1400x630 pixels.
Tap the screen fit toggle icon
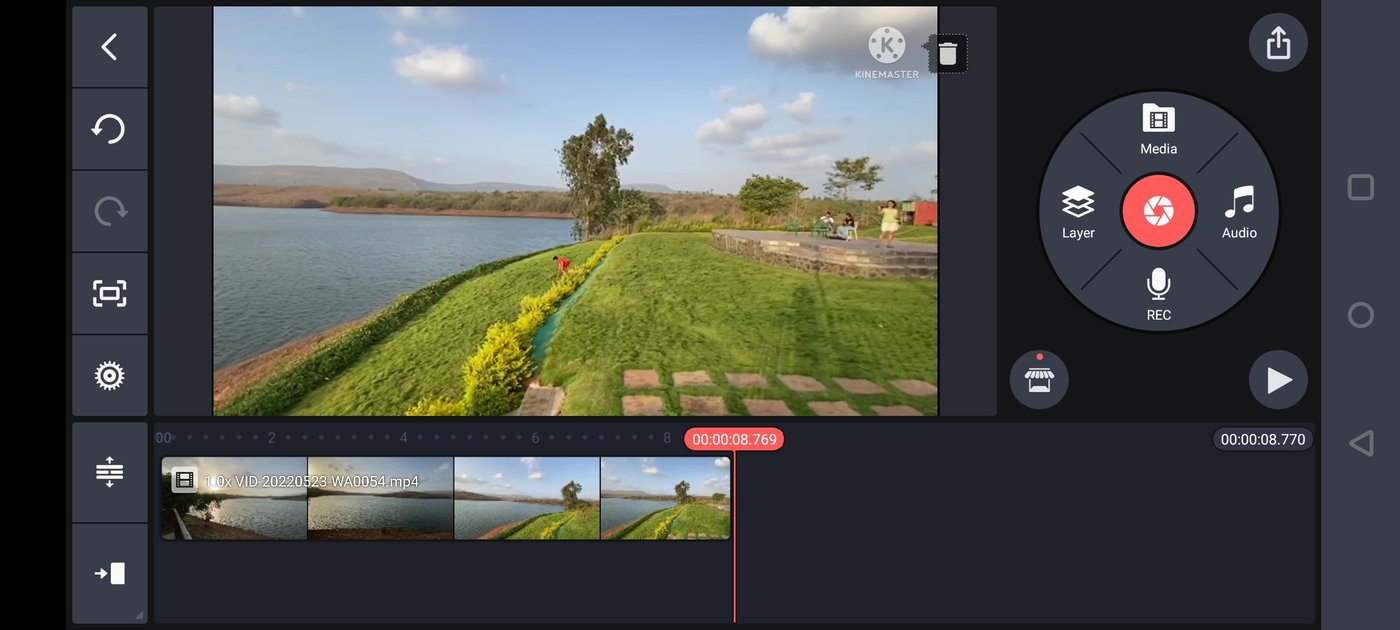click(x=109, y=293)
